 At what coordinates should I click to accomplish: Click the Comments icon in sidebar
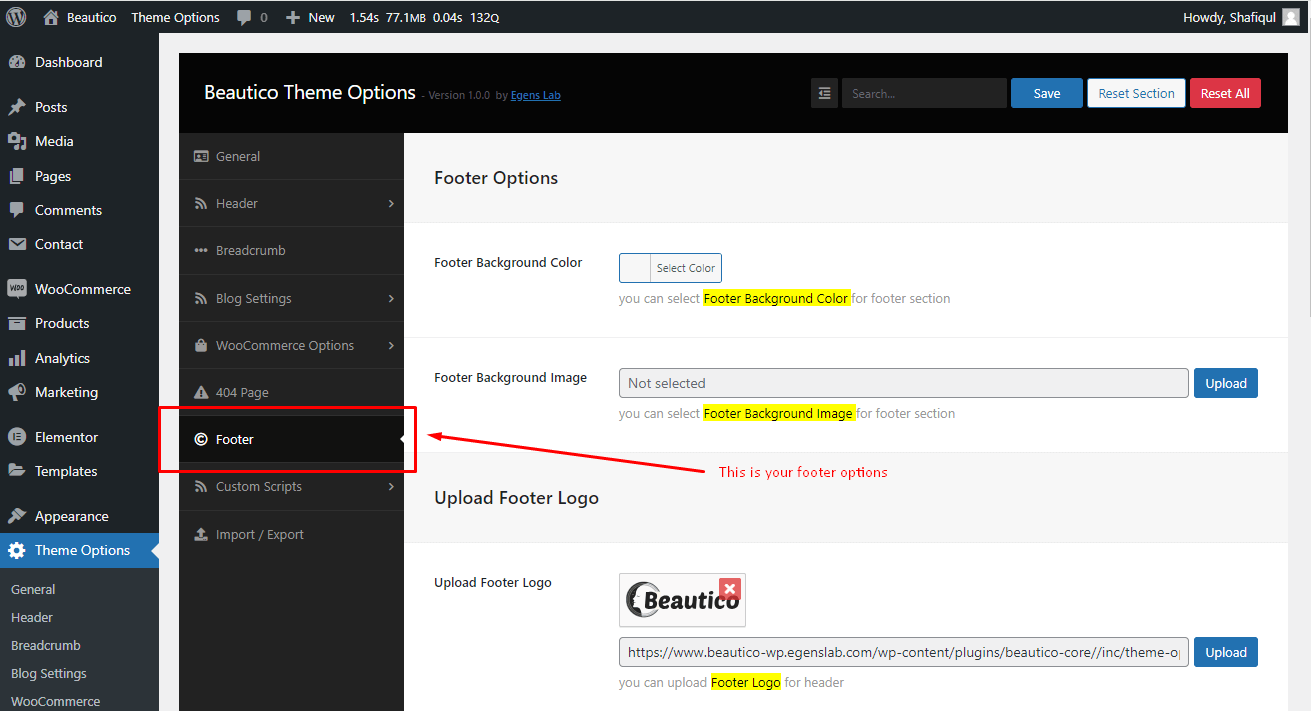tap(17, 210)
